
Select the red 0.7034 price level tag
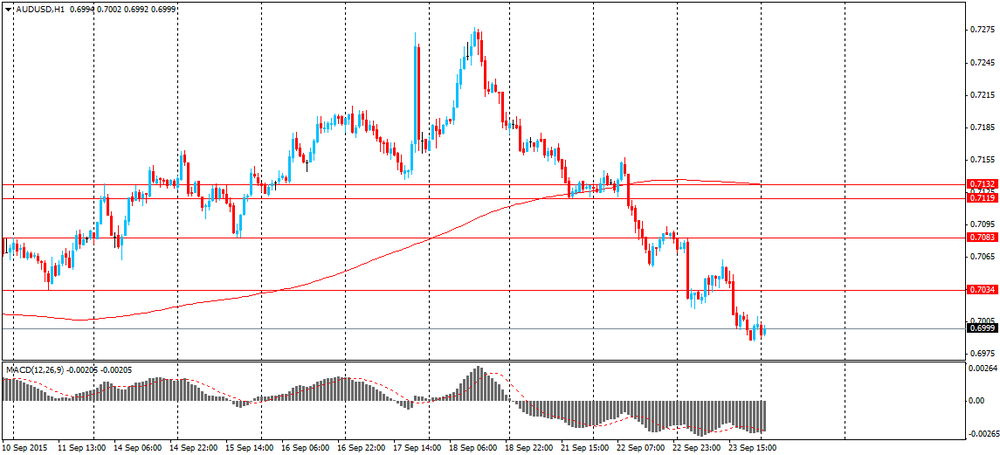pyautogui.click(x=981, y=290)
